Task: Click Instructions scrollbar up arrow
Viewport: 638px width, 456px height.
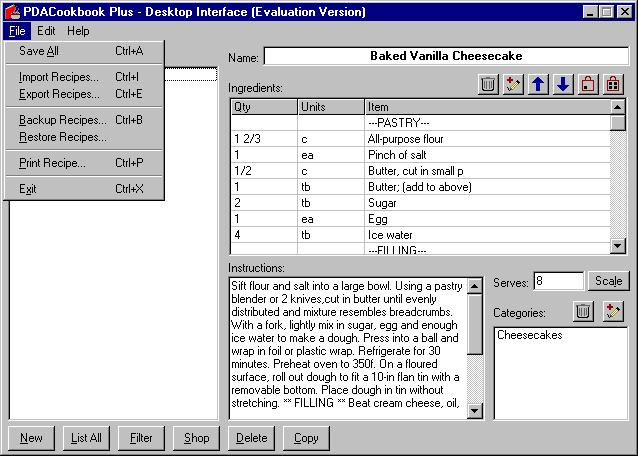Action: 474,286
